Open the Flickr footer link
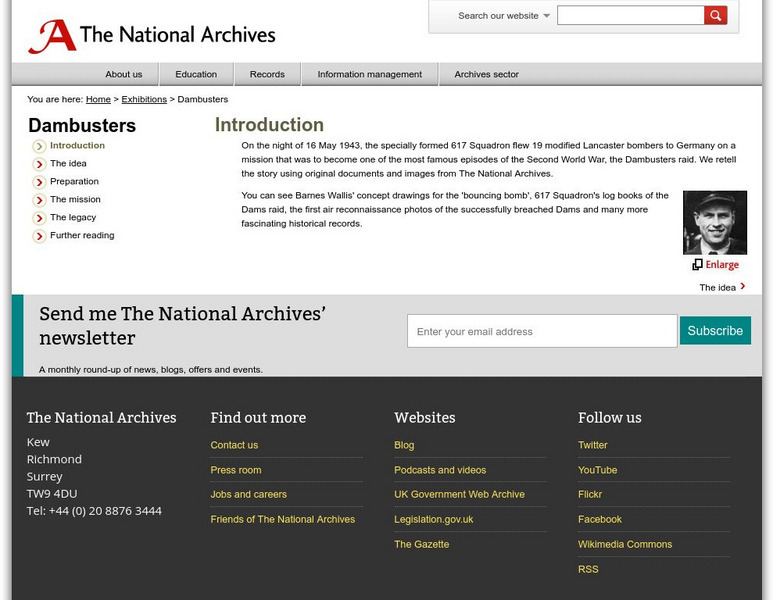Viewport: 773px width, 600px height. [x=590, y=494]
